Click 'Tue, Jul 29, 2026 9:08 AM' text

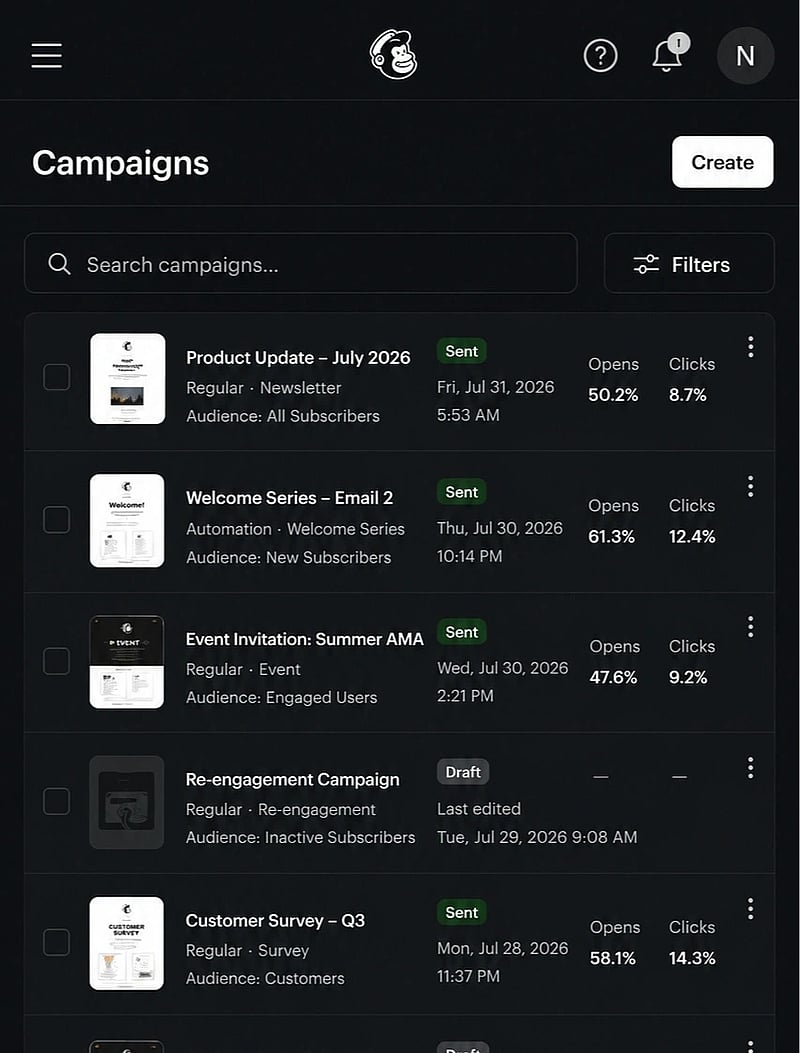click(x=537, y=837)
